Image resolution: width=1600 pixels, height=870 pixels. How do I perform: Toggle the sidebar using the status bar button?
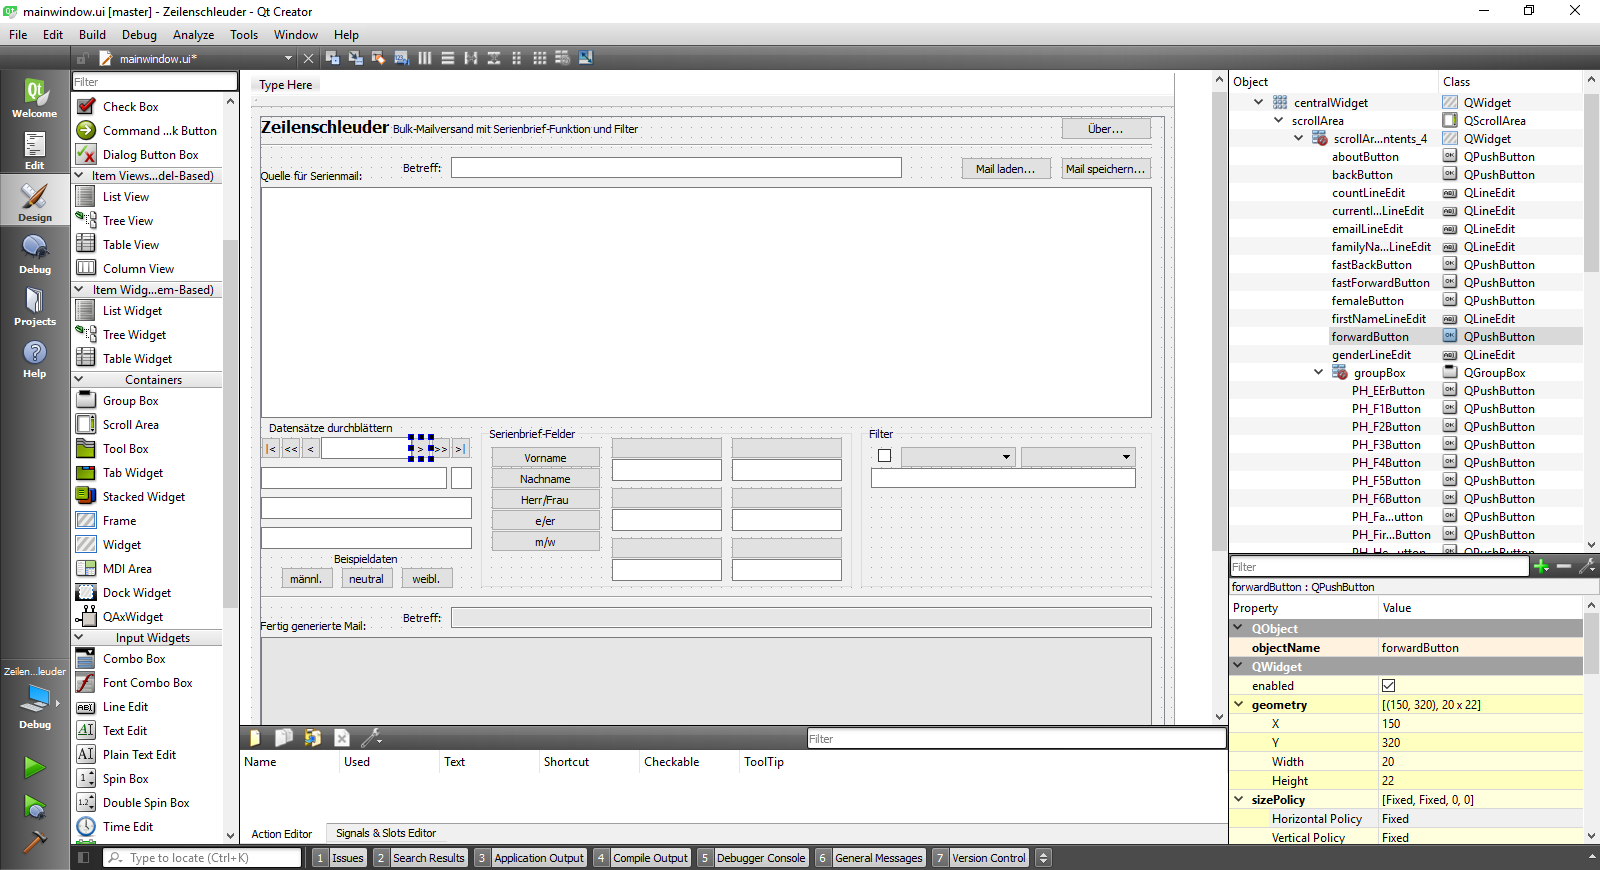(x=84, y=858)
